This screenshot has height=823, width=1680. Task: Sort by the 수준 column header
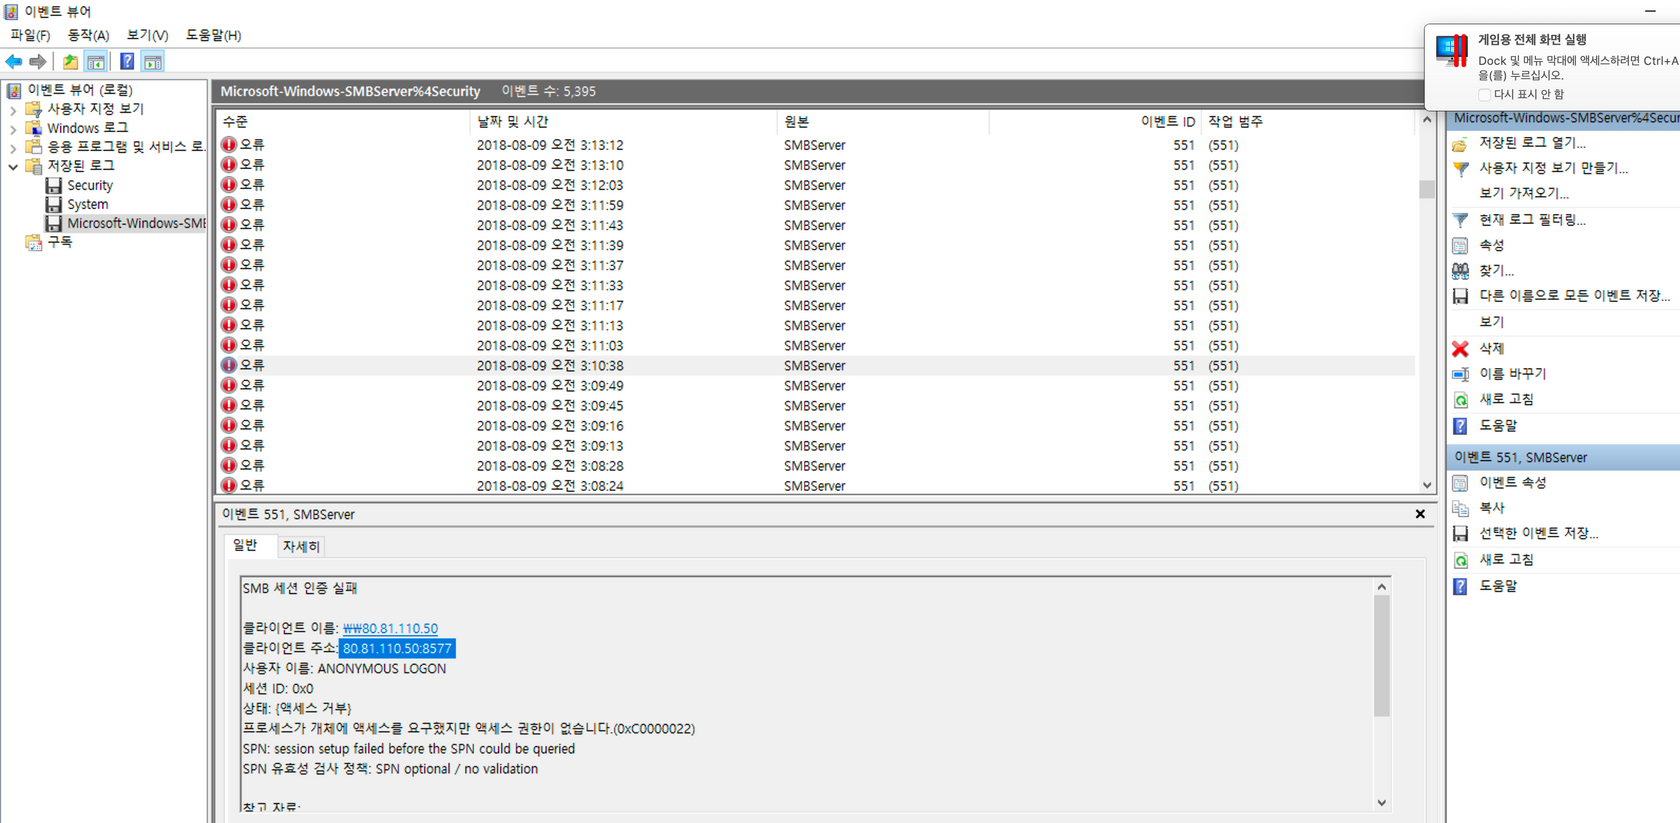click(x=342, y=121)
